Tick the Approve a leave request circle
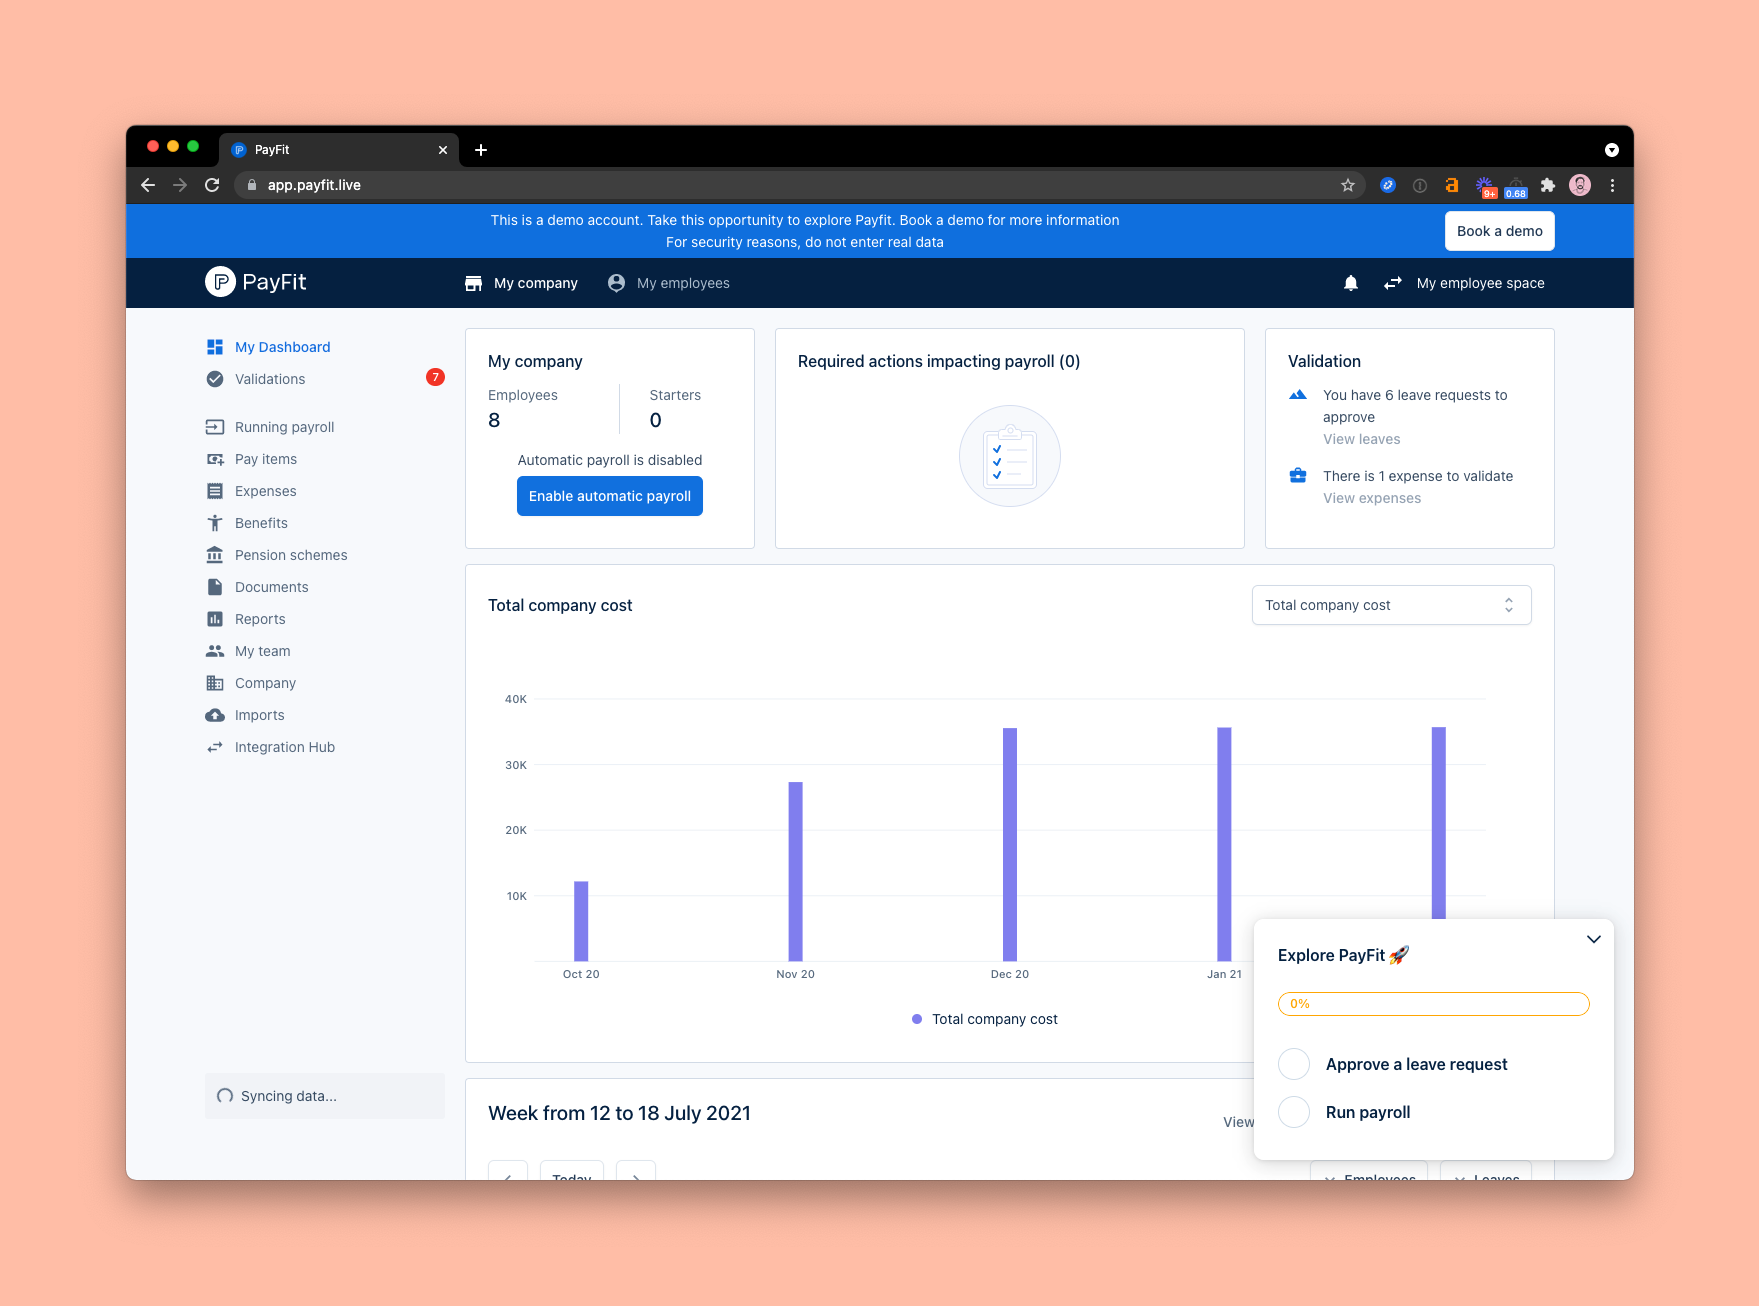 1294,1064
